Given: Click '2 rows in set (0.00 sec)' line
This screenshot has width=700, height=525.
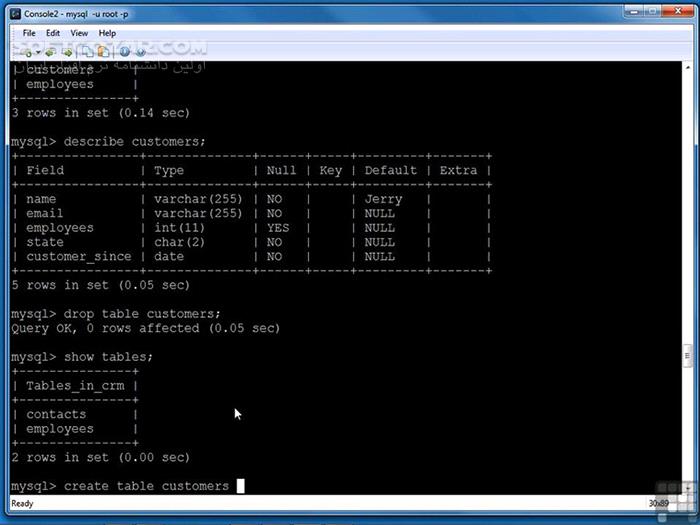Looking at the screenshot, I should 101,458.
